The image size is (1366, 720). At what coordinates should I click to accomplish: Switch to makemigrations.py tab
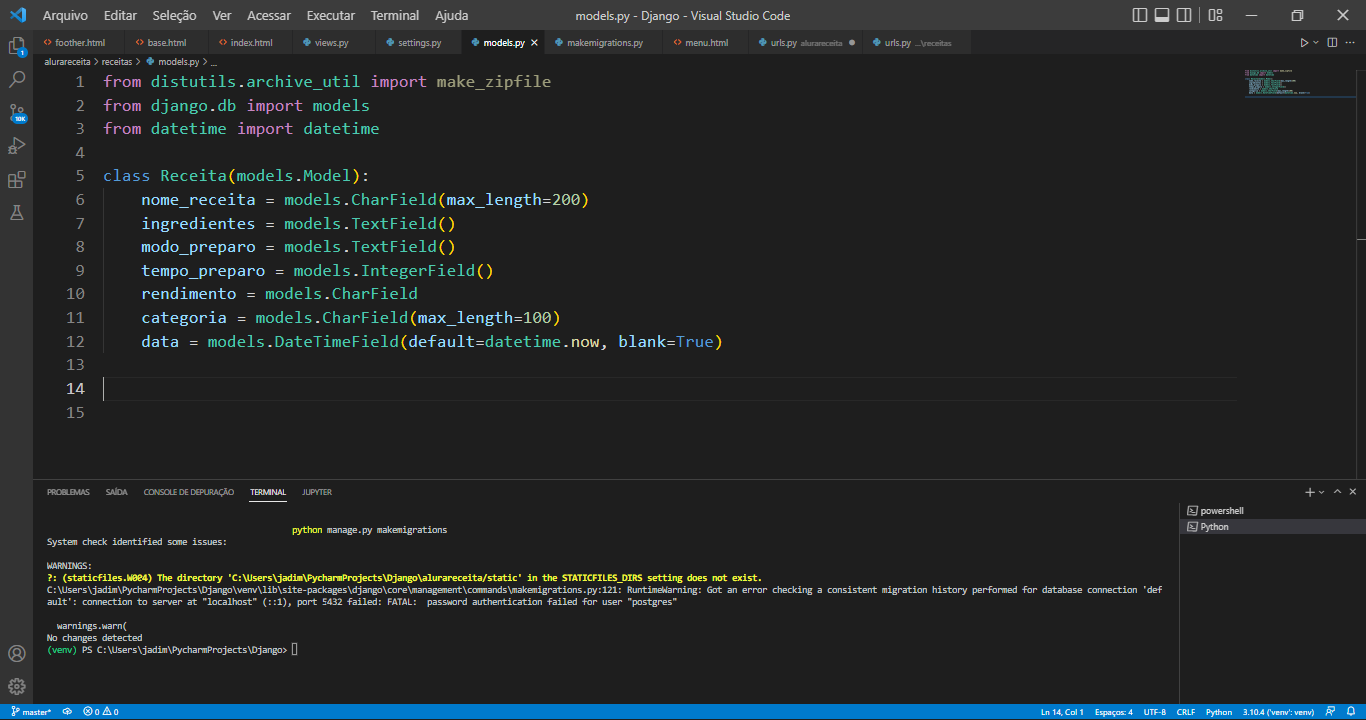pos(604,43)
